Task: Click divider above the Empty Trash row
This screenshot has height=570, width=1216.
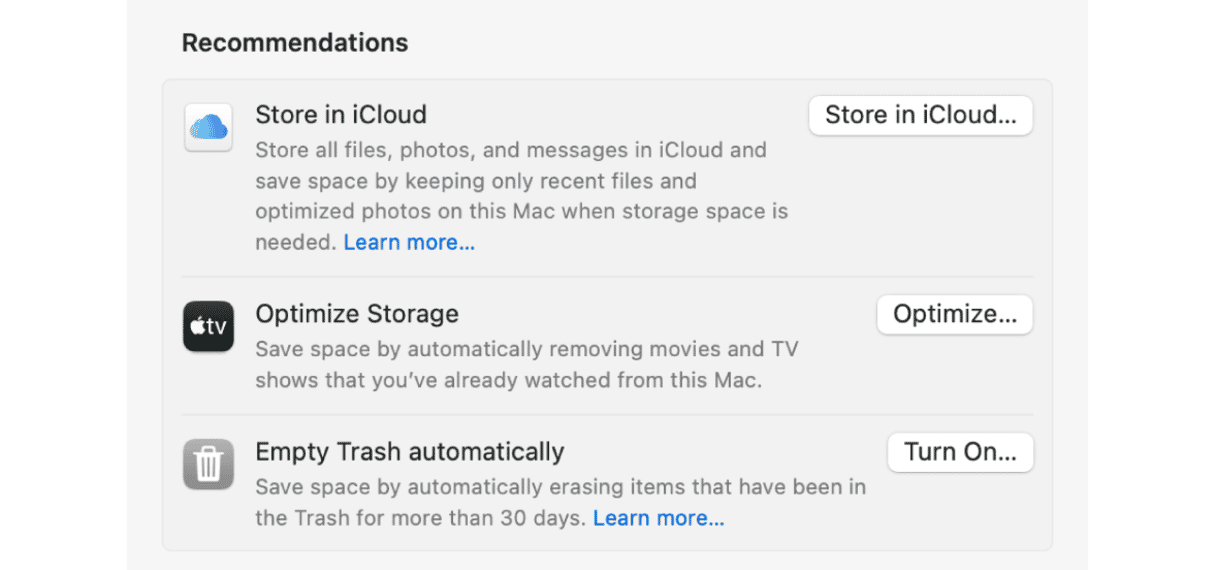Action: coord(607,415)
